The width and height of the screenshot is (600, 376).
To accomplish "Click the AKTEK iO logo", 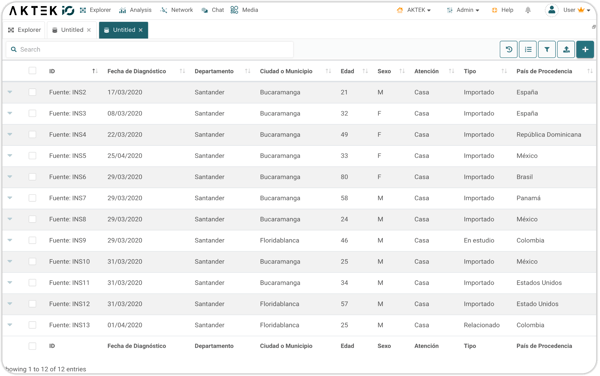I will click(x=41, y=10).
